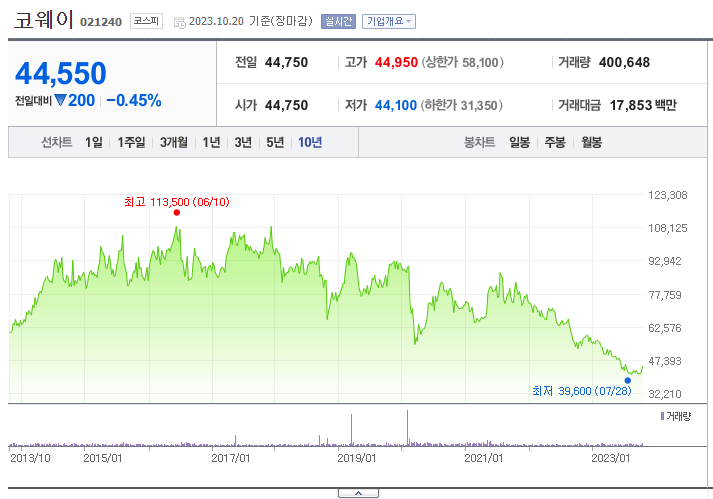Image resolution: width=713 pixels, height=499 pixels.
Task: Click the 최고 113,500 (06/10) label
Action: click(177, 202)
